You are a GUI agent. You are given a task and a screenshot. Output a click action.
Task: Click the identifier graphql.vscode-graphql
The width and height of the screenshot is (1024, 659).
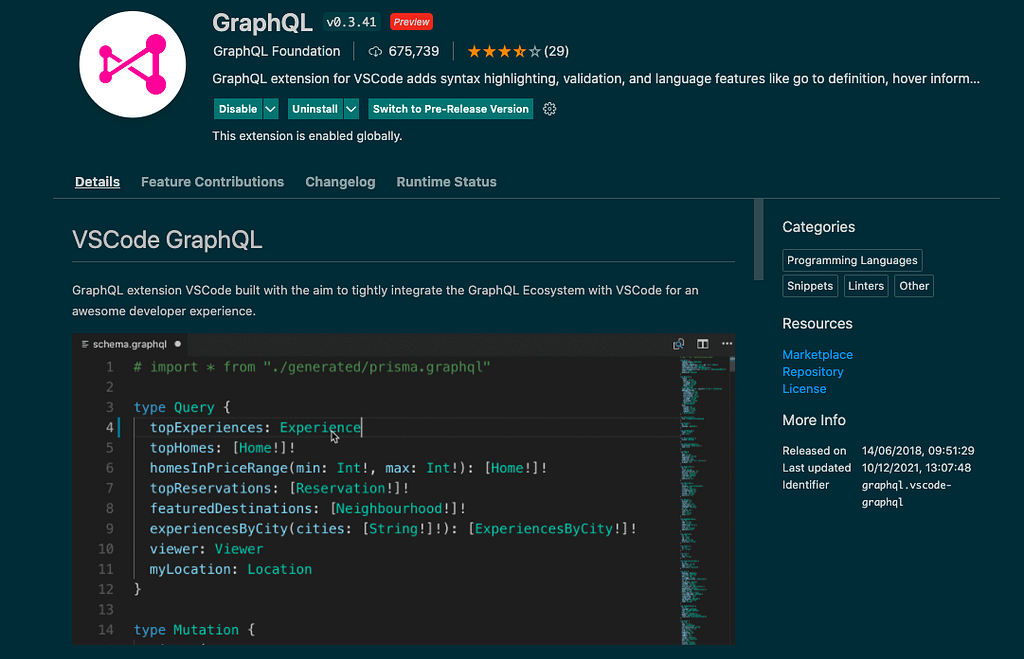[906, 494]
